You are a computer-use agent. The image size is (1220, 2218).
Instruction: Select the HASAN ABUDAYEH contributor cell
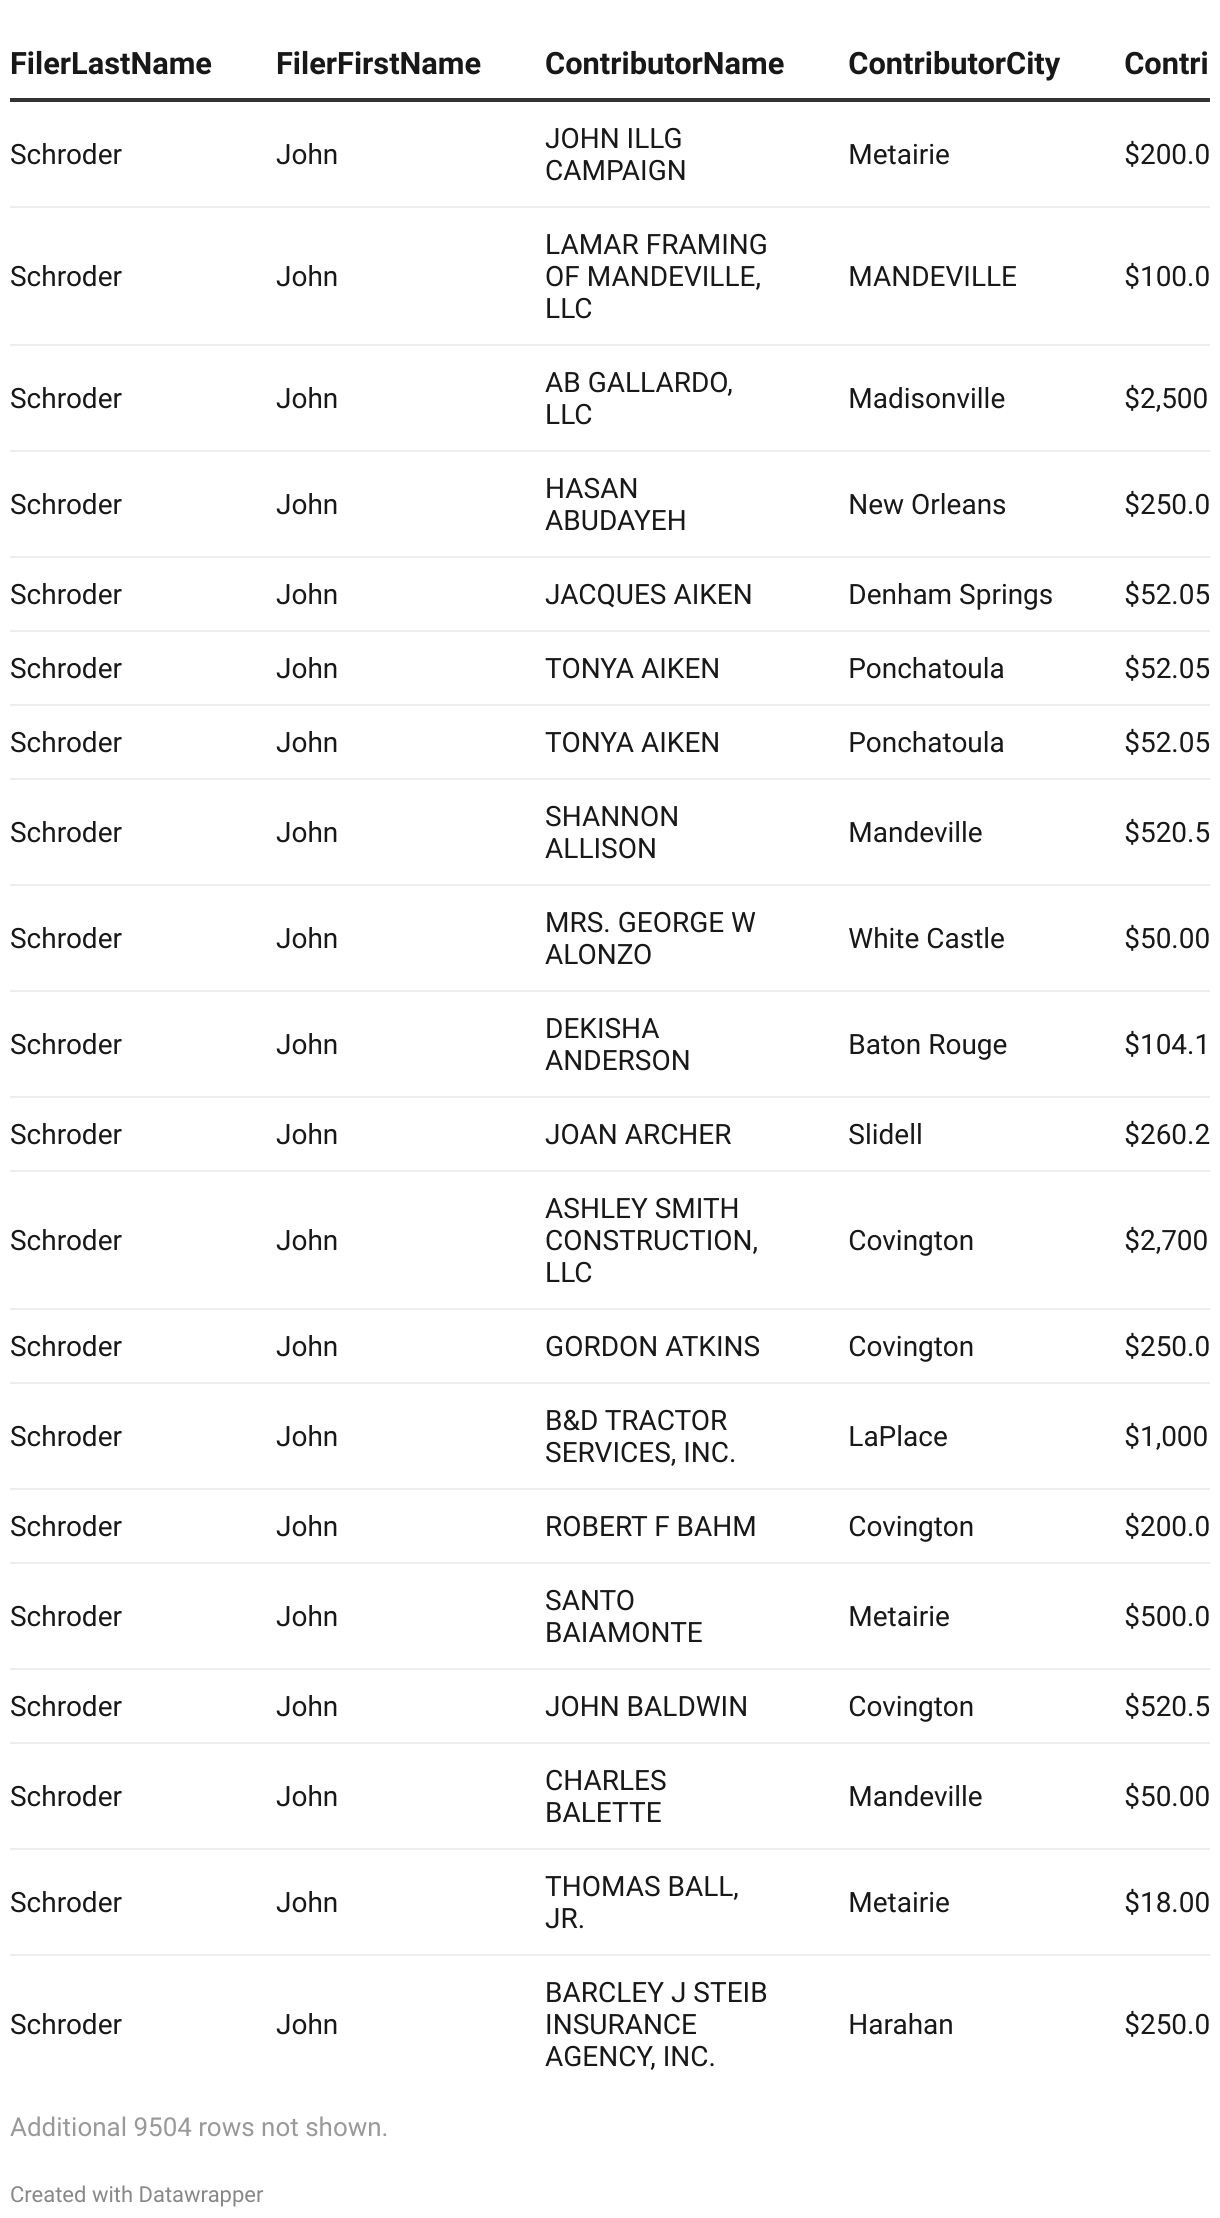[x=615, y=505]
